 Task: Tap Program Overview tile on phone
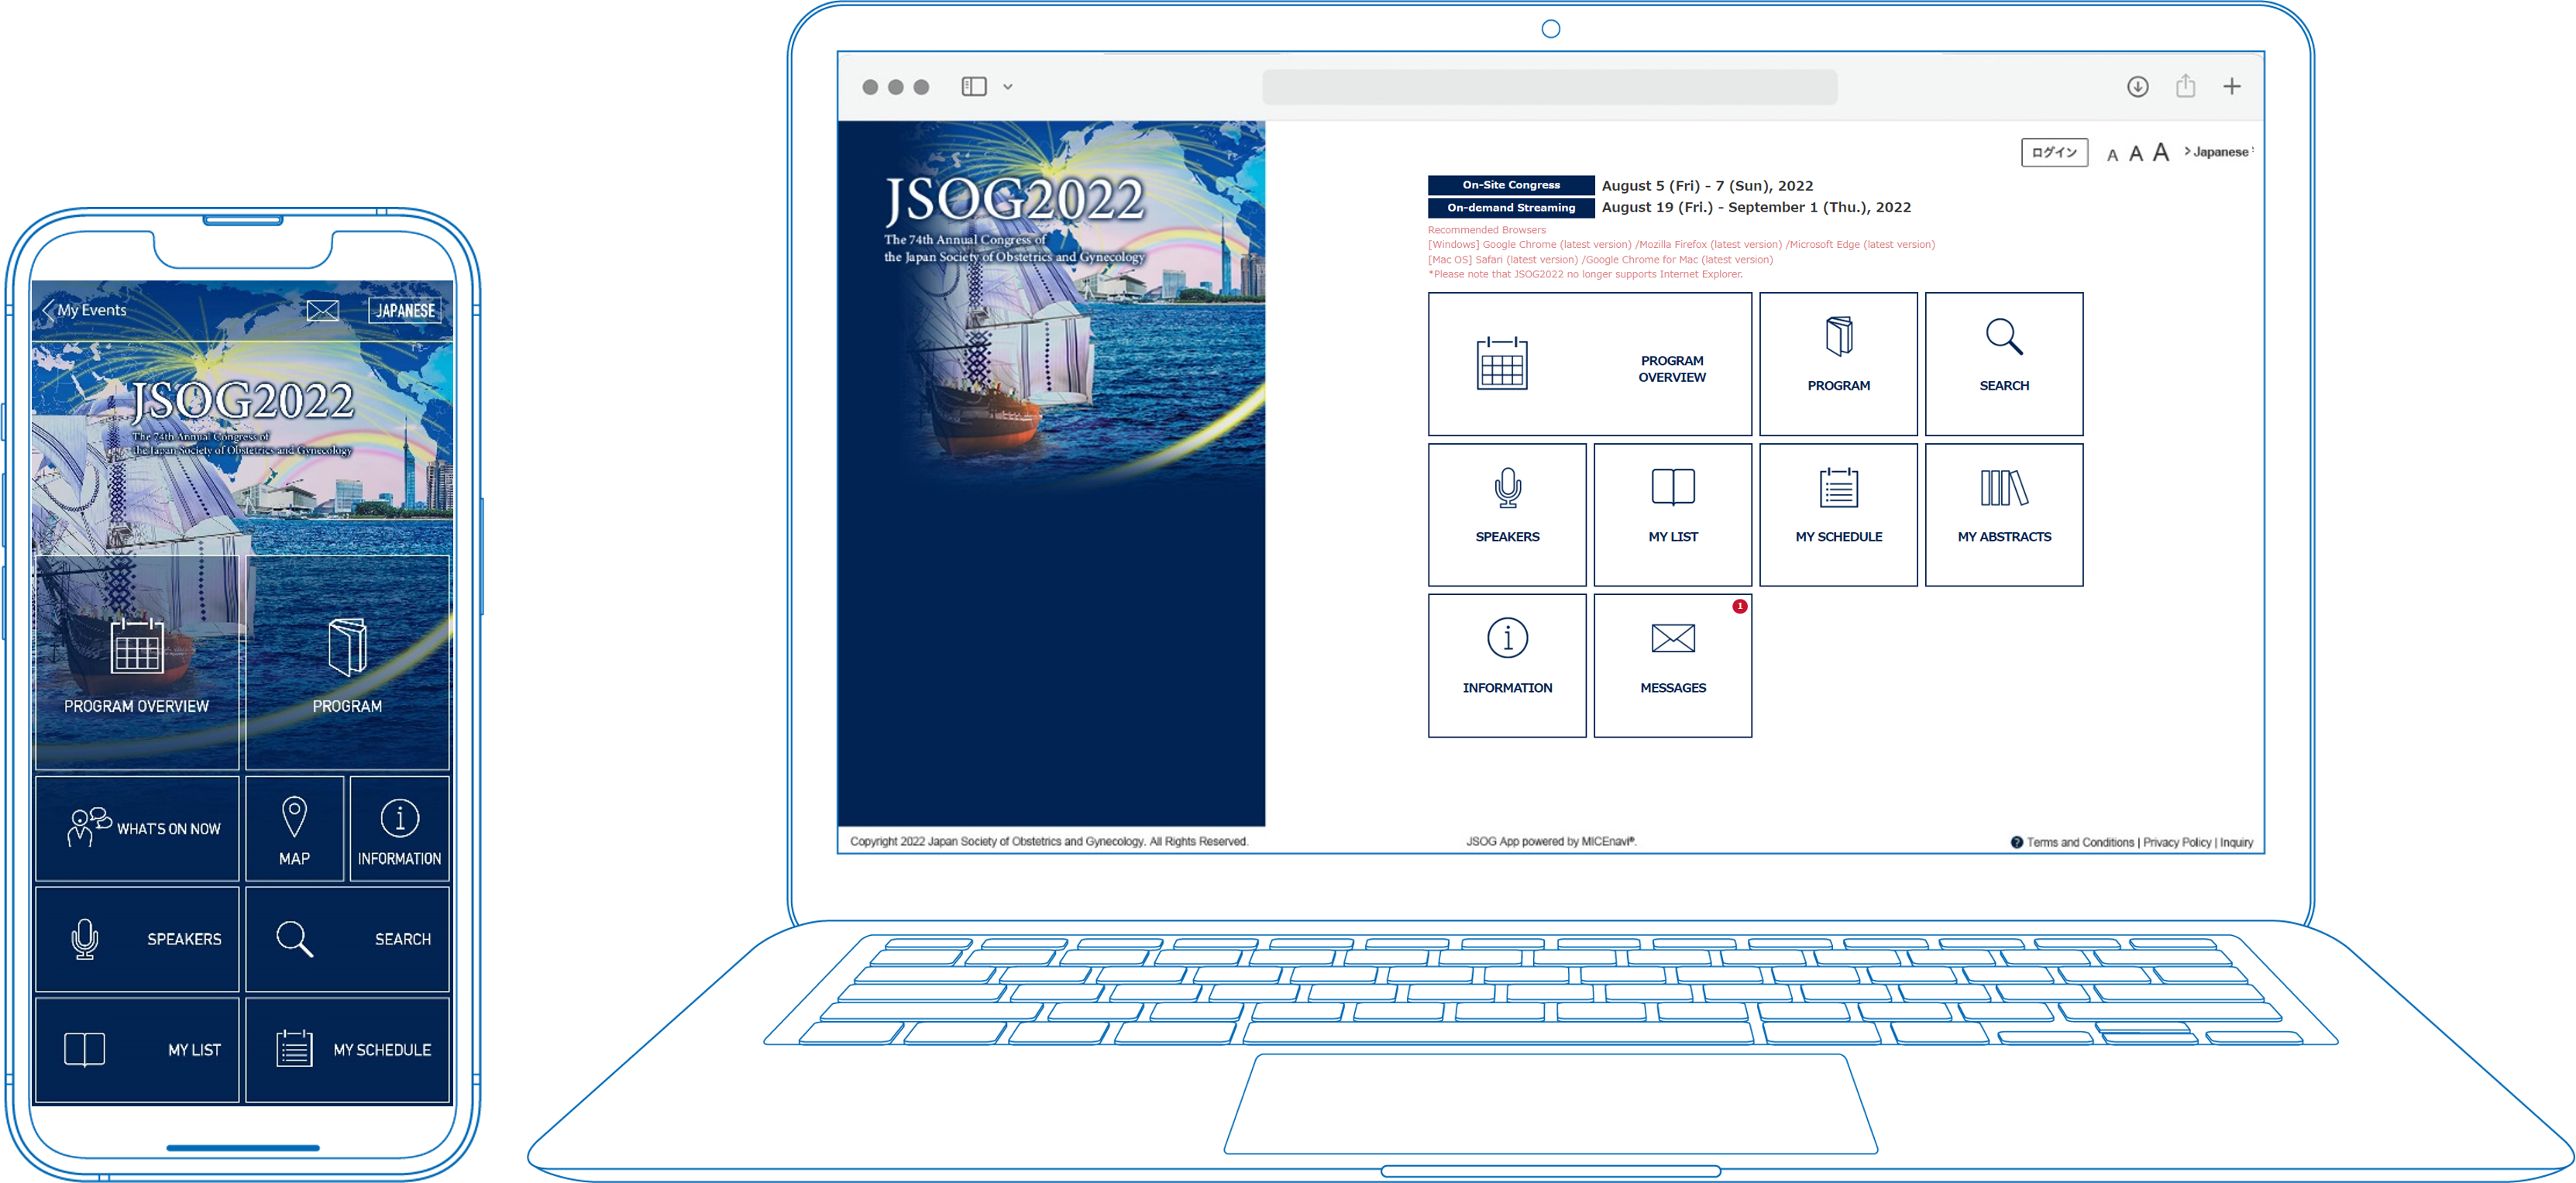coord(137,662)
